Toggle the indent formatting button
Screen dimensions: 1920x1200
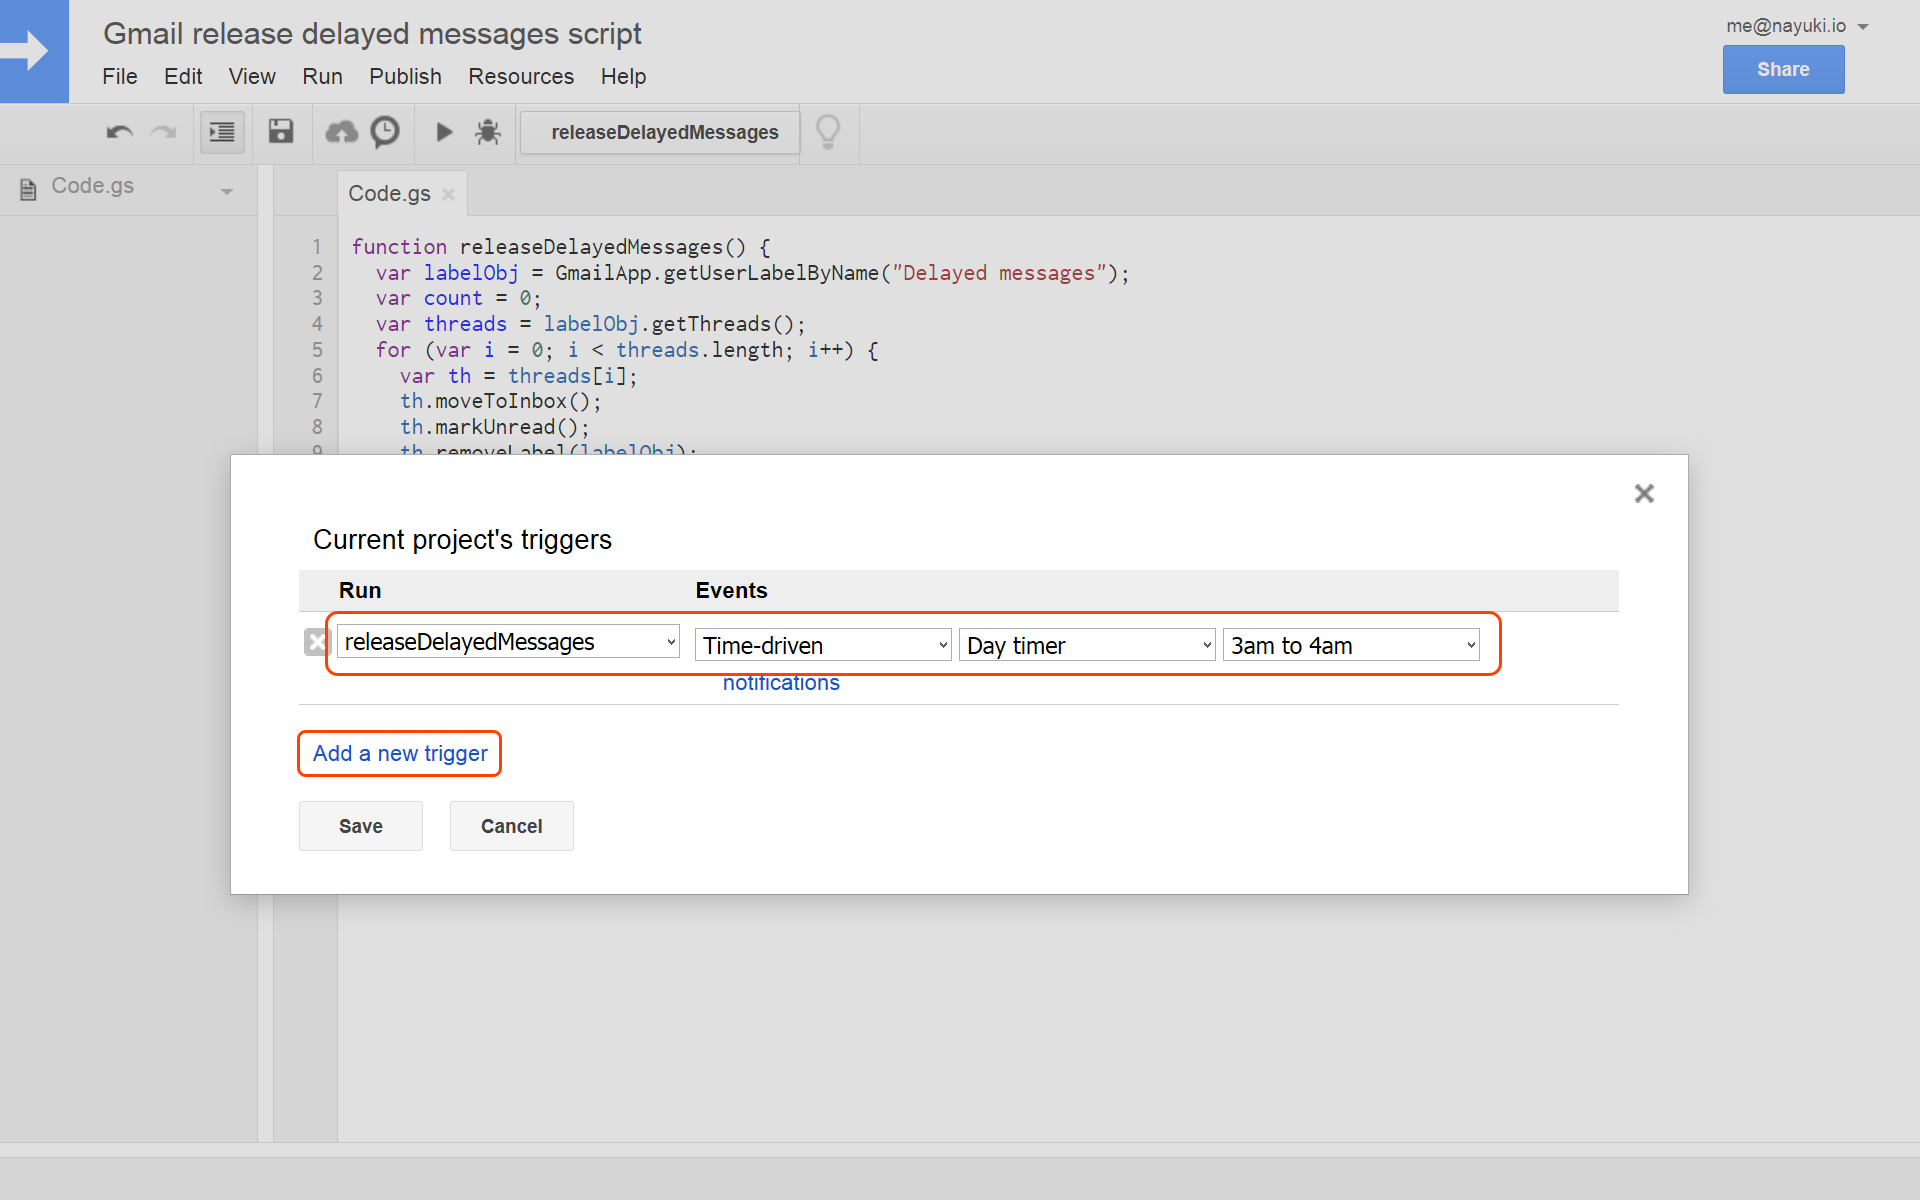click(x=222, y=132)
